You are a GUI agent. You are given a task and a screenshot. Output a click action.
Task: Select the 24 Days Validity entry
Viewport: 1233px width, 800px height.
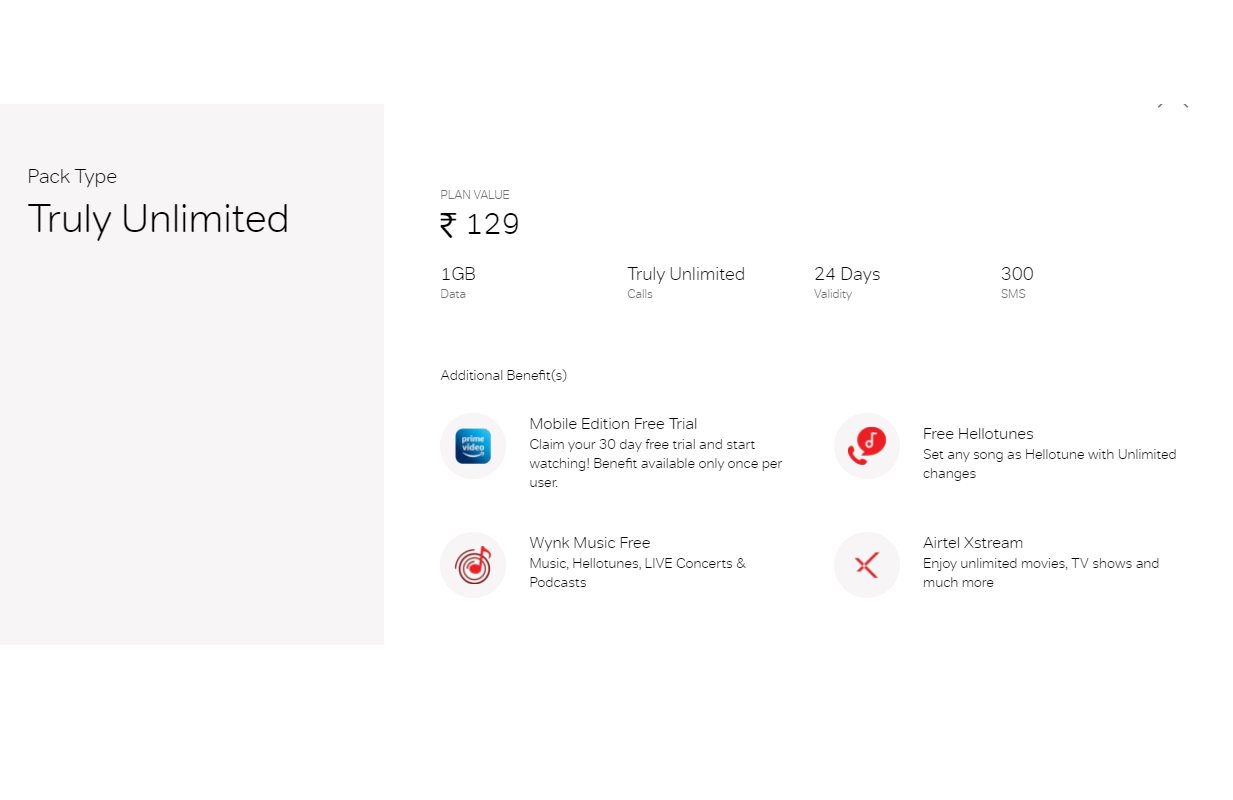(847, 281)
